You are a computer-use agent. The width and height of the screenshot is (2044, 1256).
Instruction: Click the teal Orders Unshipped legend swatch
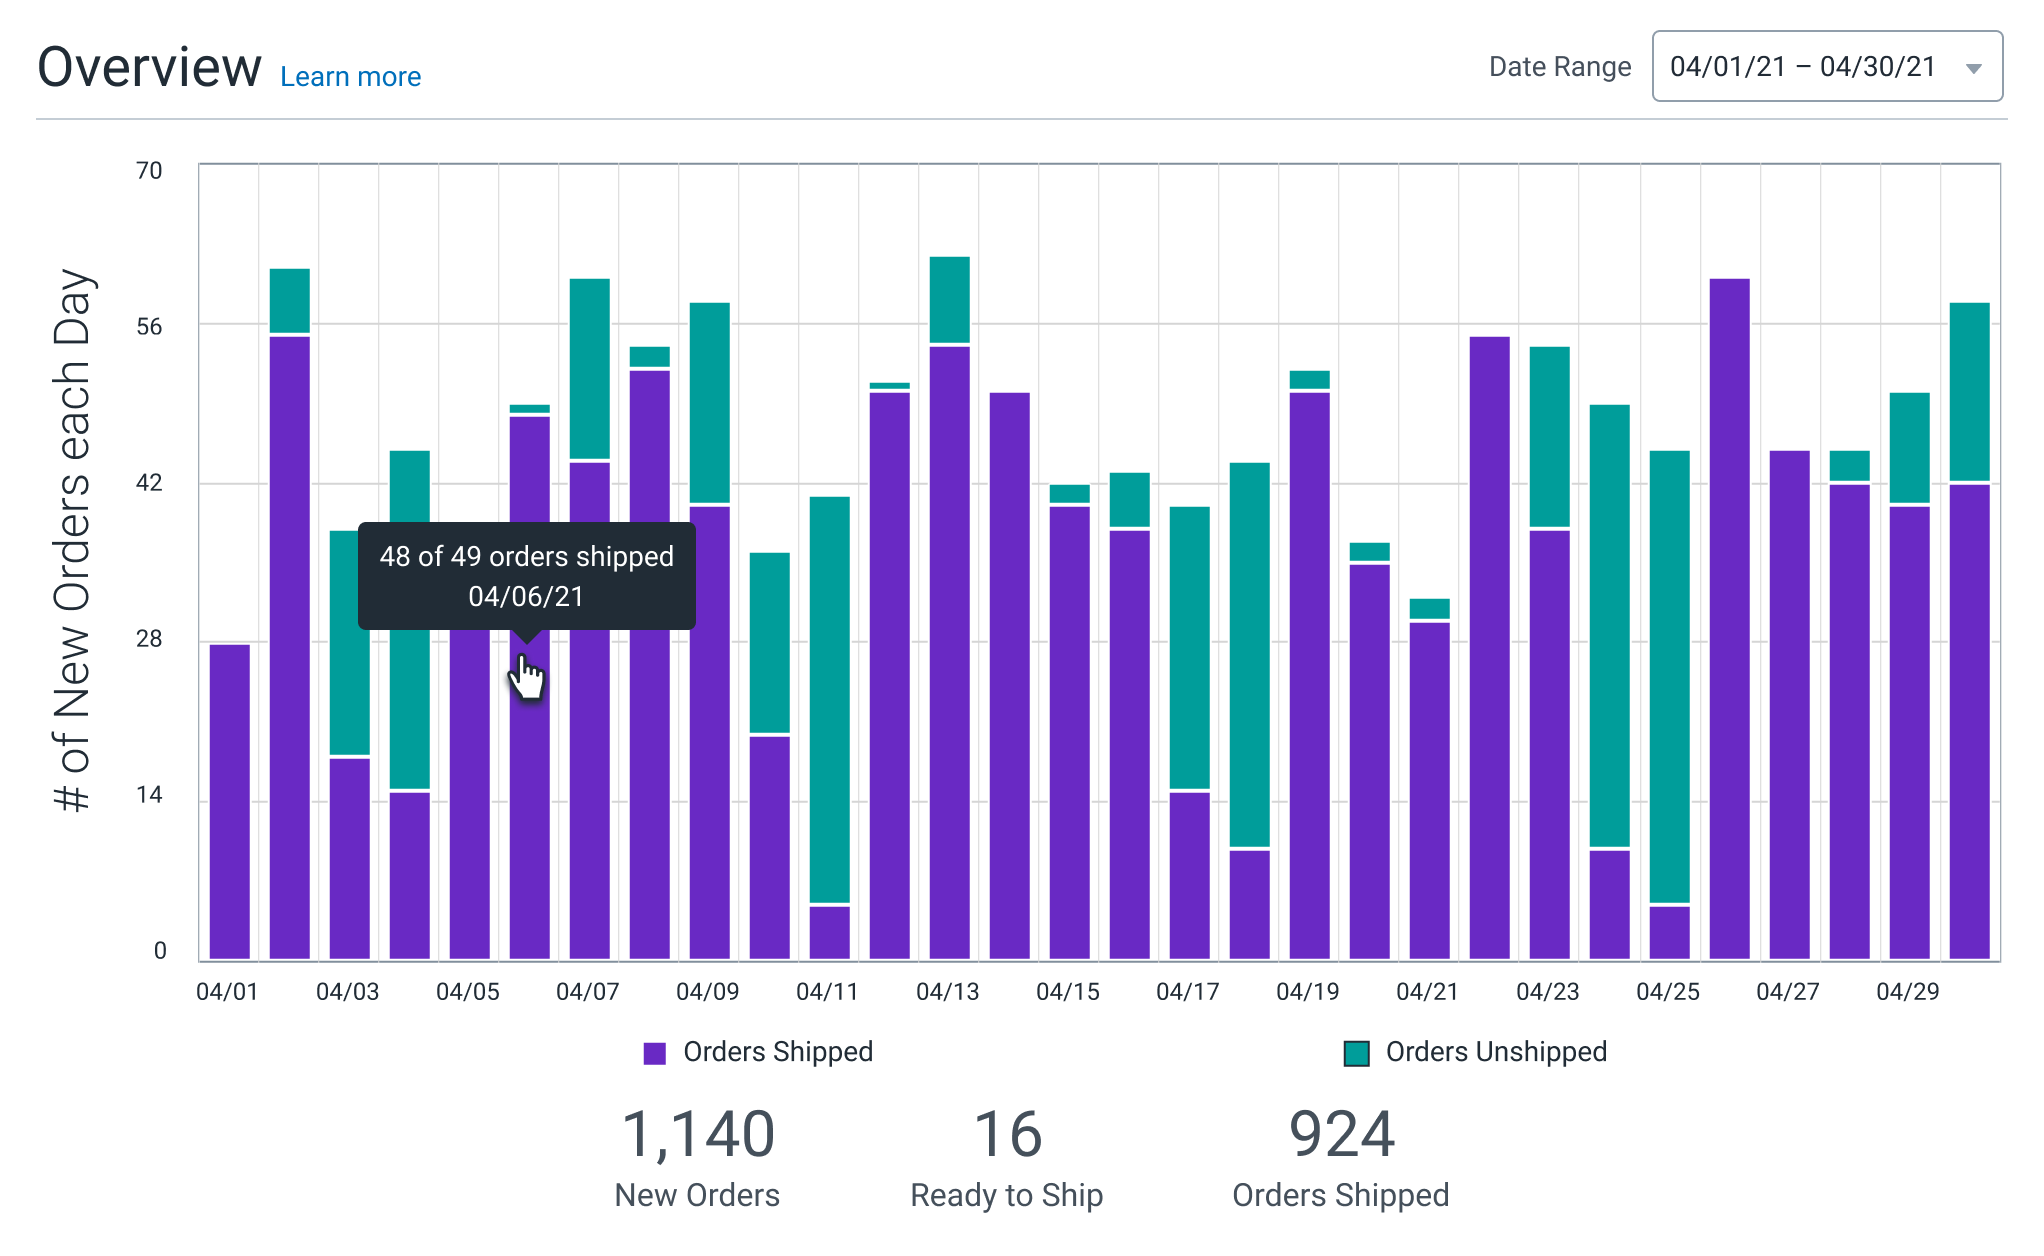(x=1356, y=1051)
